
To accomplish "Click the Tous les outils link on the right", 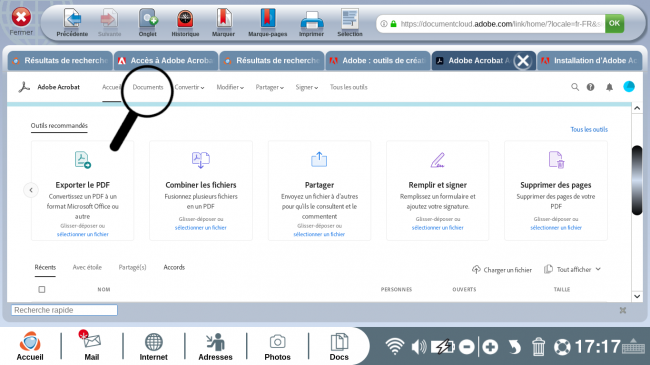I will (589, 129).
